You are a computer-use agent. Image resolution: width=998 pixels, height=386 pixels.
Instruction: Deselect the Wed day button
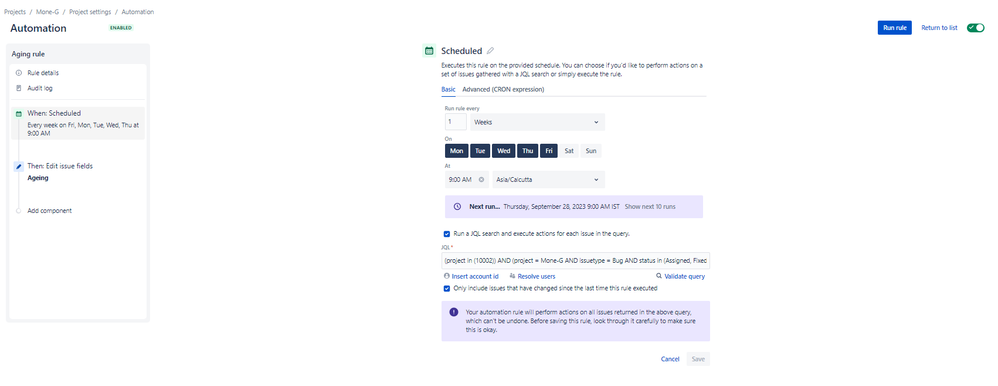click(503, 151)
